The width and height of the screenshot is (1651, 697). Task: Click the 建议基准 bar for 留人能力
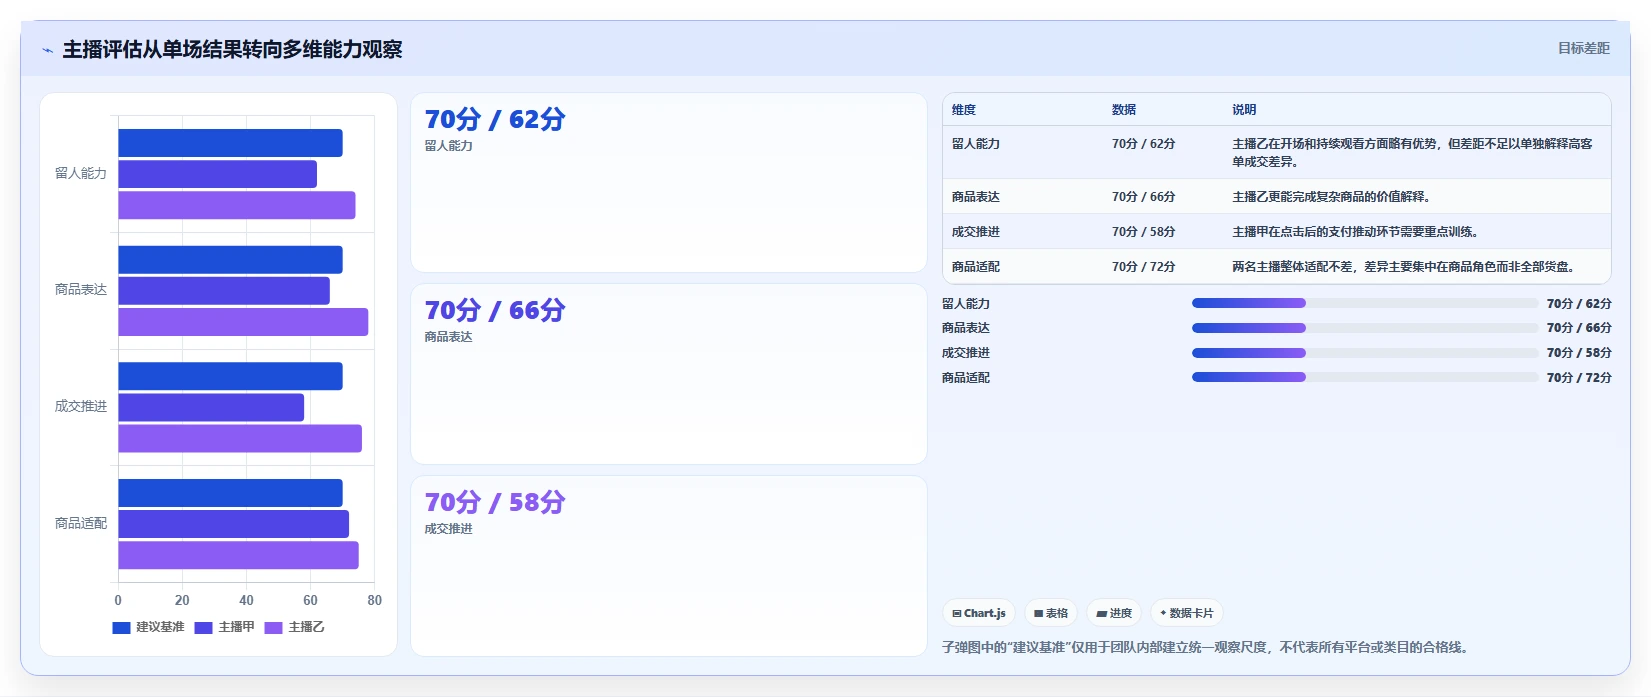[x=230, y=143]
